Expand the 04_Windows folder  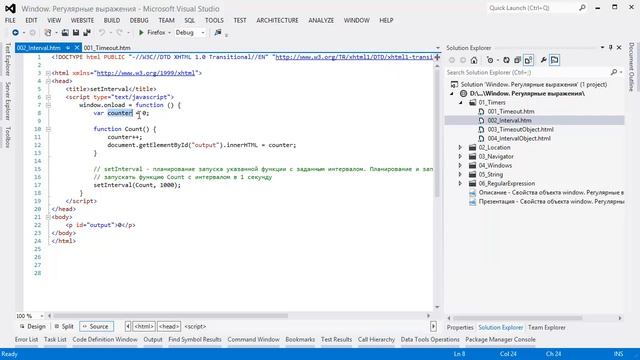click(460, 165)
